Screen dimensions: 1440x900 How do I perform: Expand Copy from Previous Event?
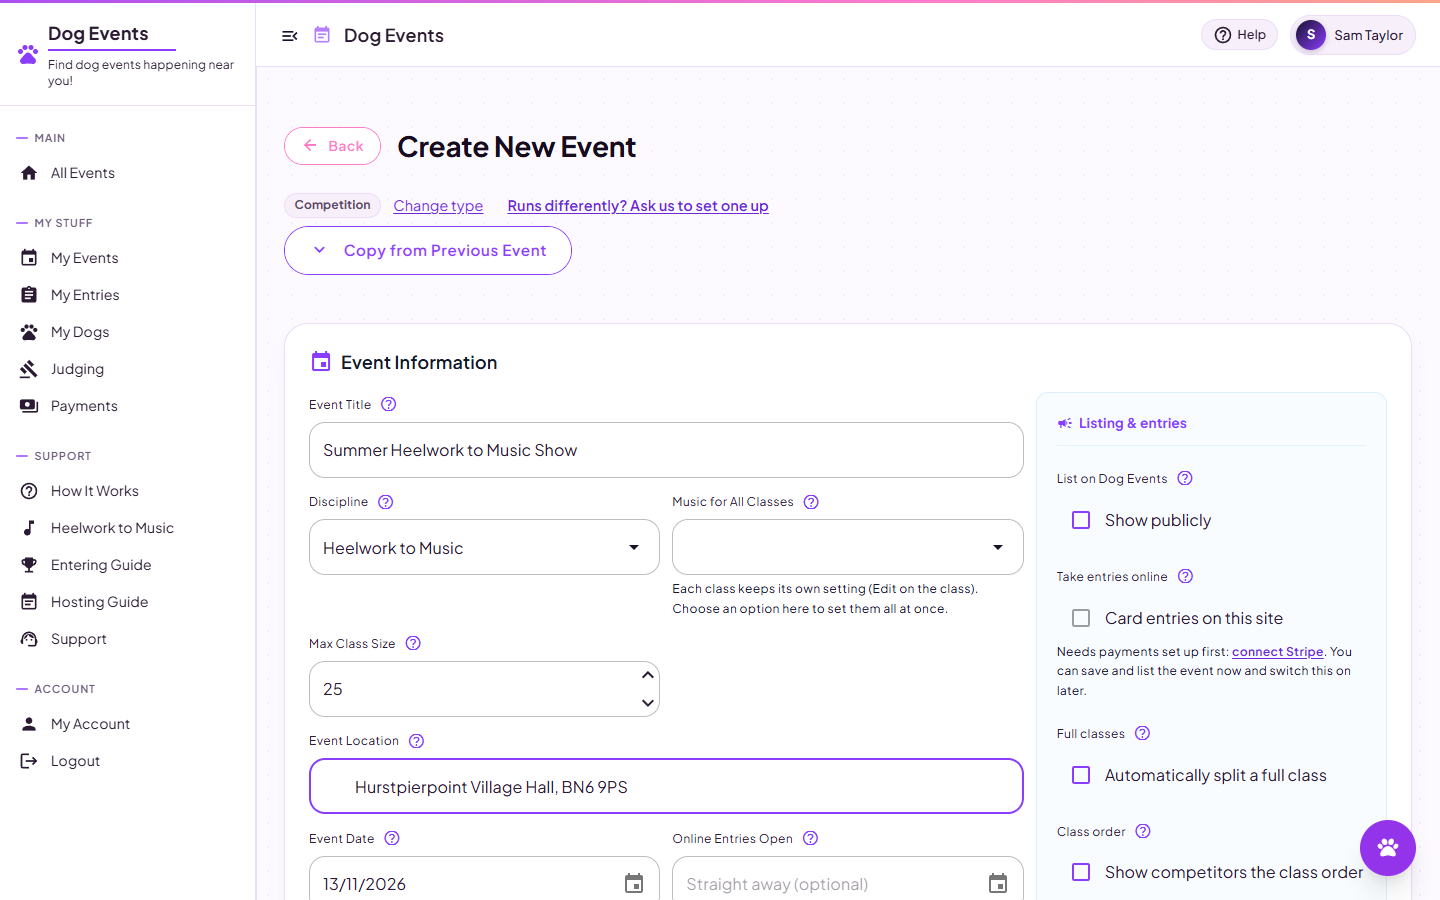point(428,250)
